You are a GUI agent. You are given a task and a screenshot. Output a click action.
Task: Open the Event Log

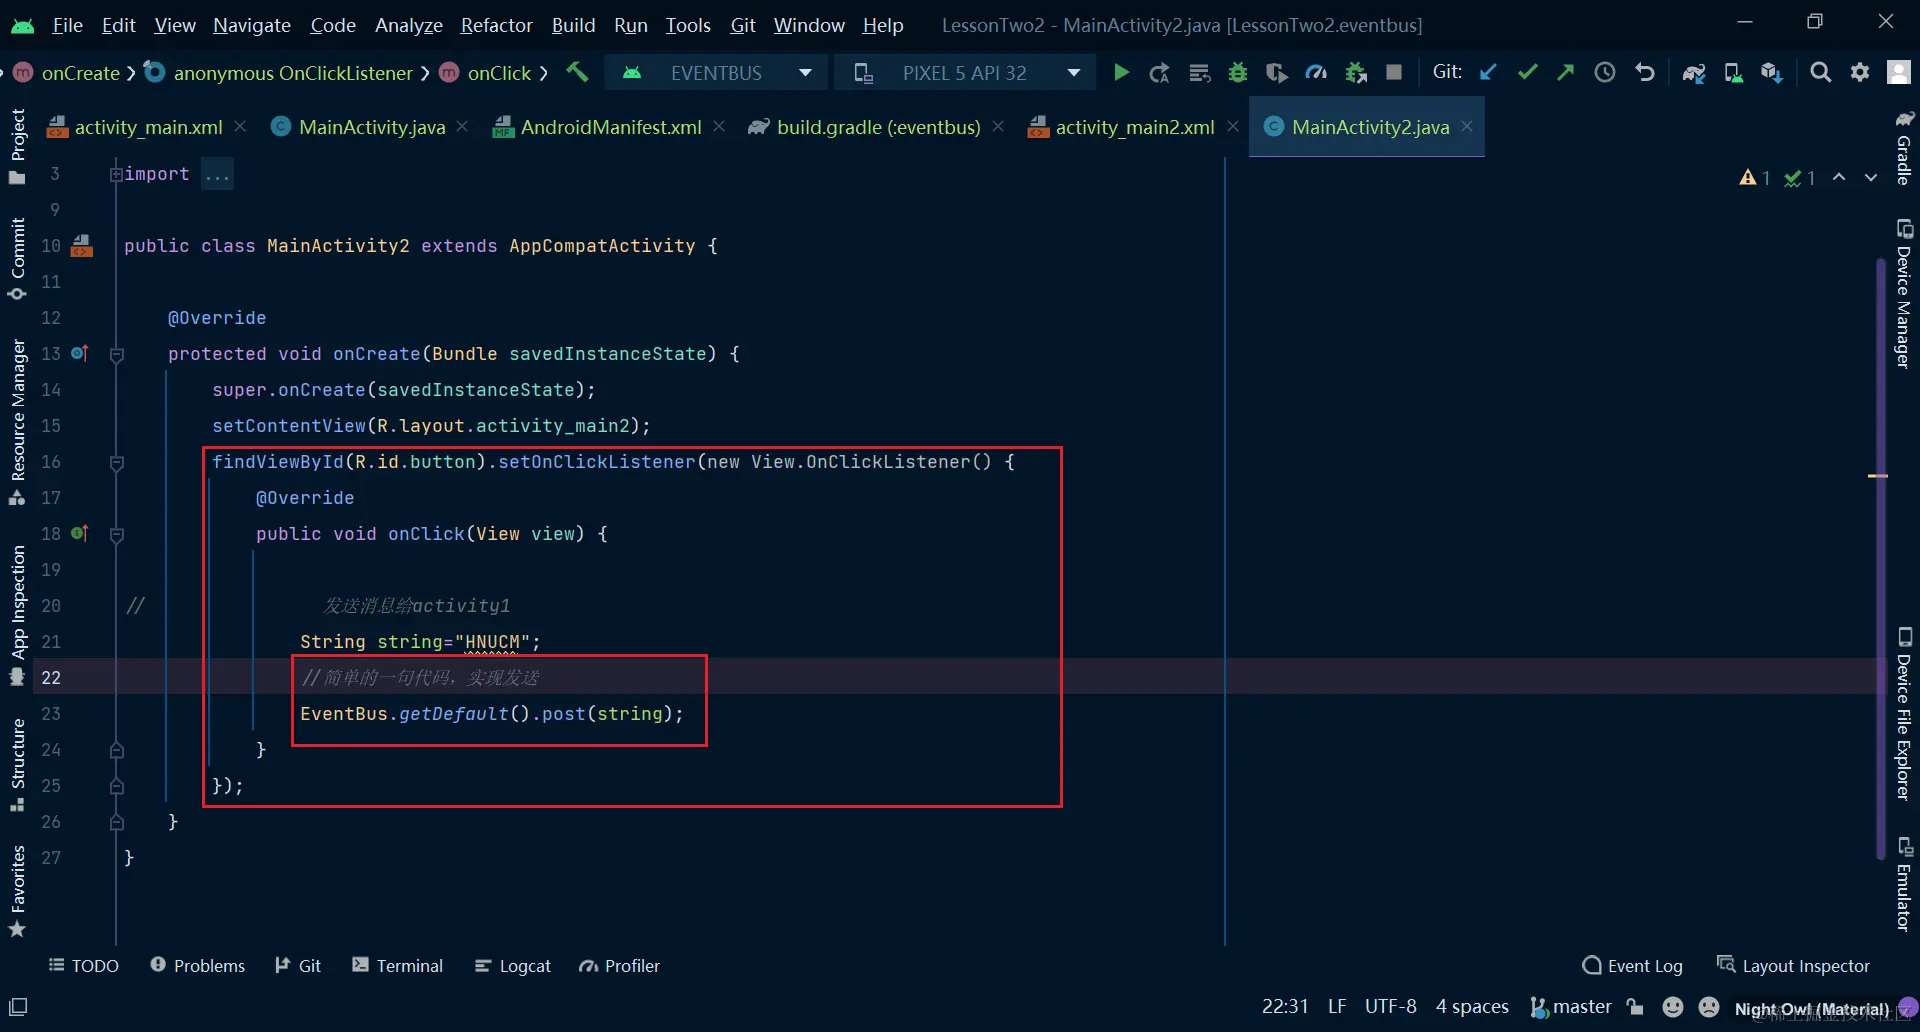coord(1633,965)
